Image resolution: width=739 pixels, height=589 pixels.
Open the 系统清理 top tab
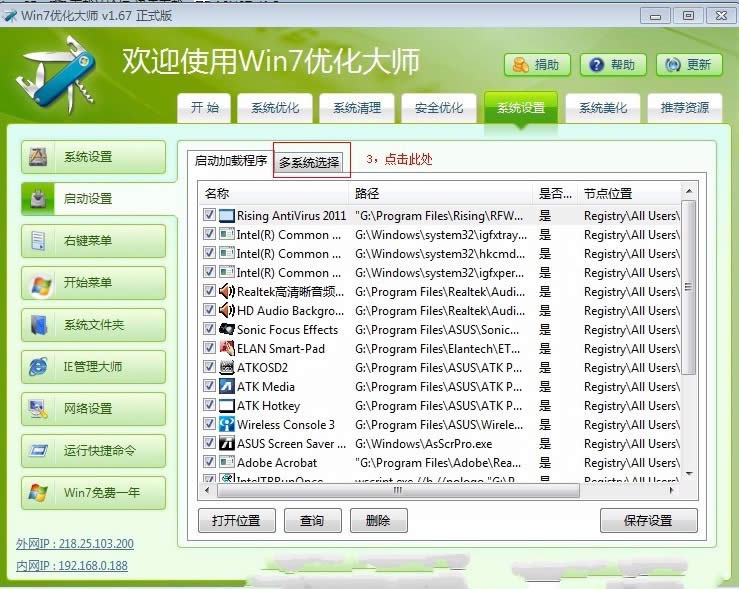click(357, 108)
